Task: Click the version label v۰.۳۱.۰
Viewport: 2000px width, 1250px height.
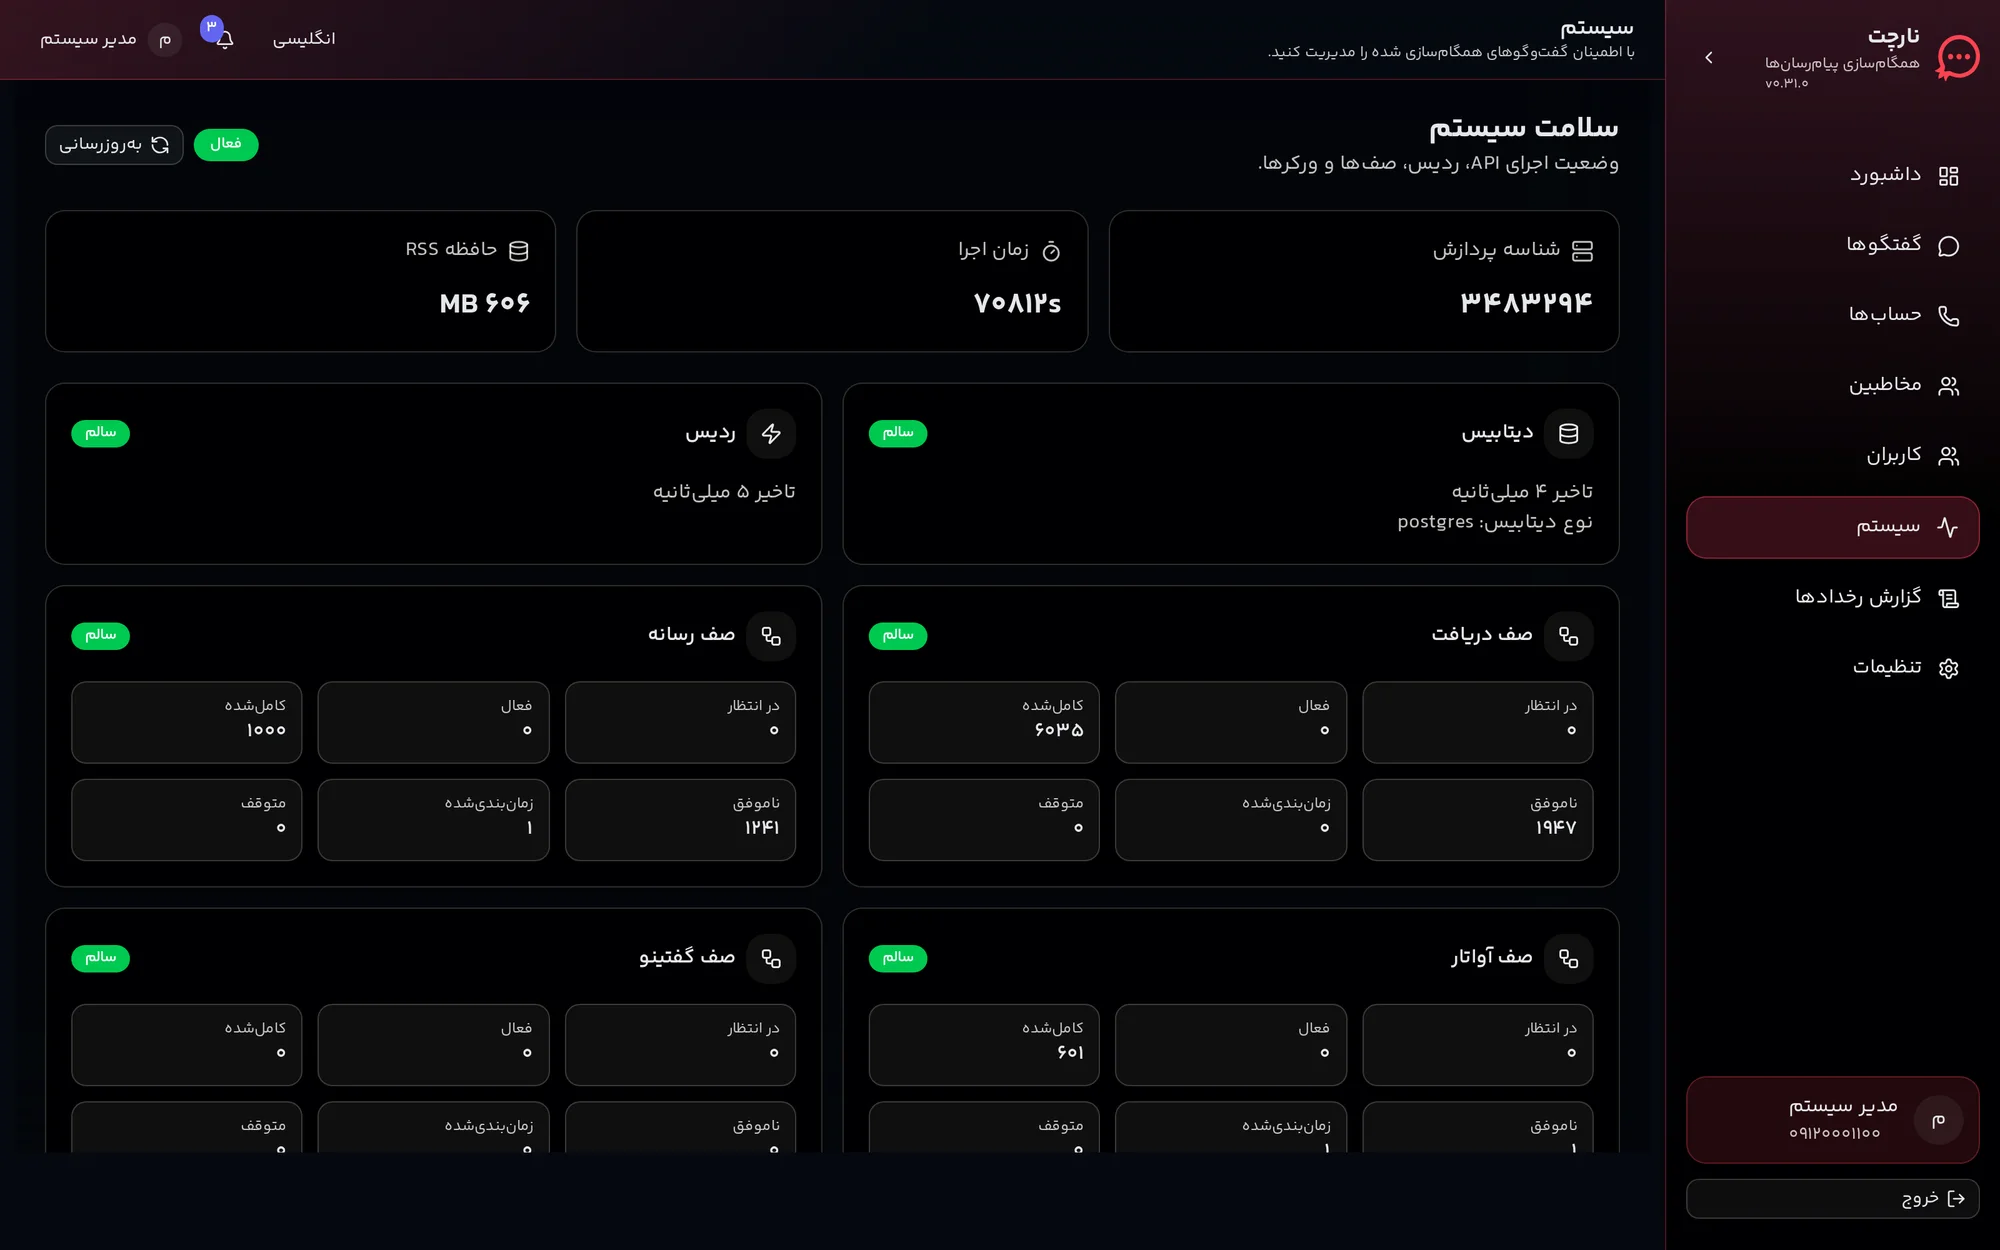Action: [x=1787, y=83]
